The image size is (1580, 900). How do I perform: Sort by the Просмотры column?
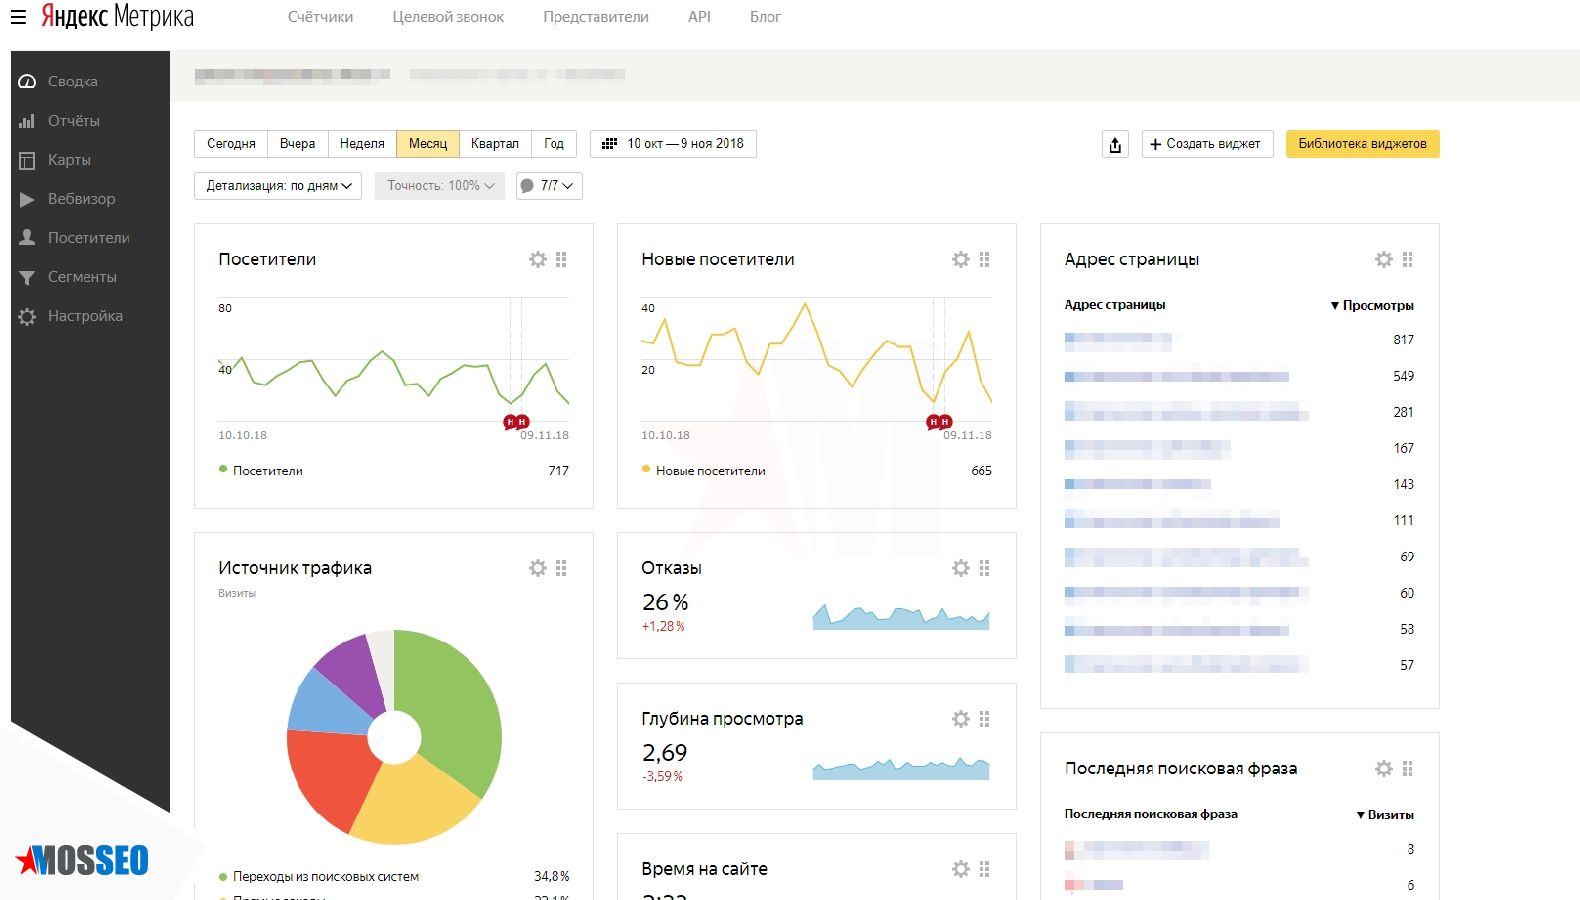tap(1372, 305)
